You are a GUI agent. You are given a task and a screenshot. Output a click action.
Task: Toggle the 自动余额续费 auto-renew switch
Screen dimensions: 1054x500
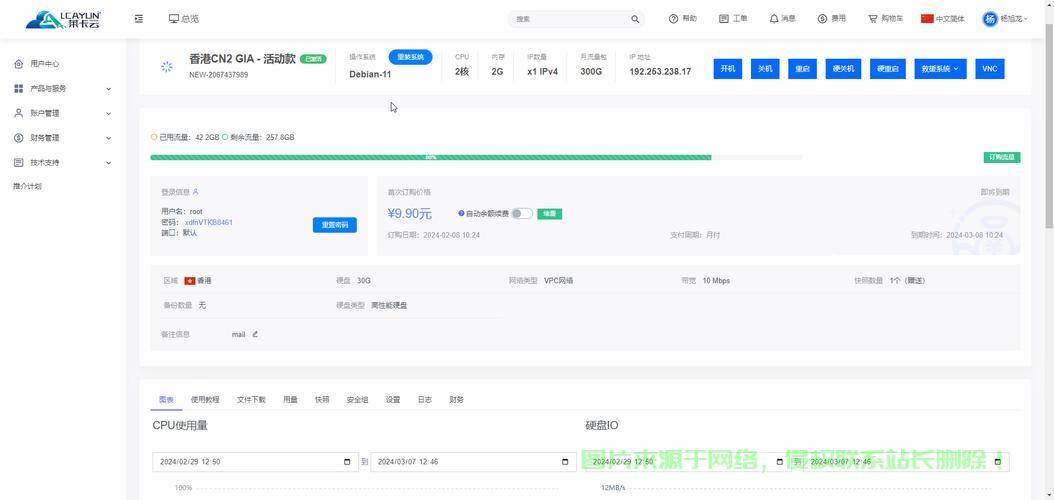coord(521,213)
